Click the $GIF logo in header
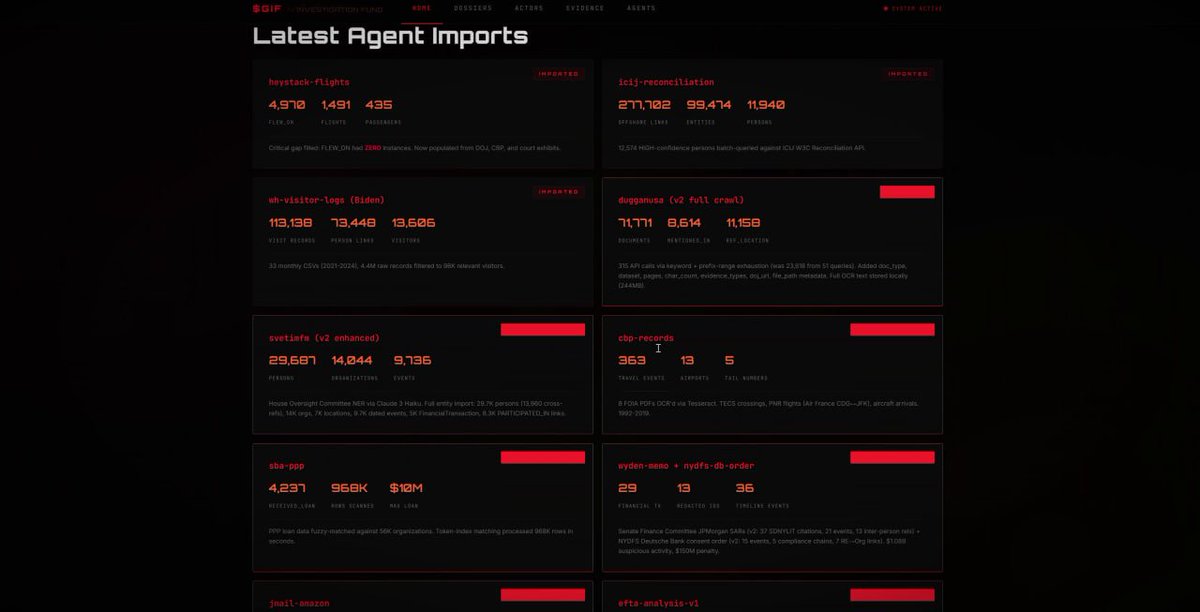Viewport: 1200px width, 612px height. (x=265, y=8)
